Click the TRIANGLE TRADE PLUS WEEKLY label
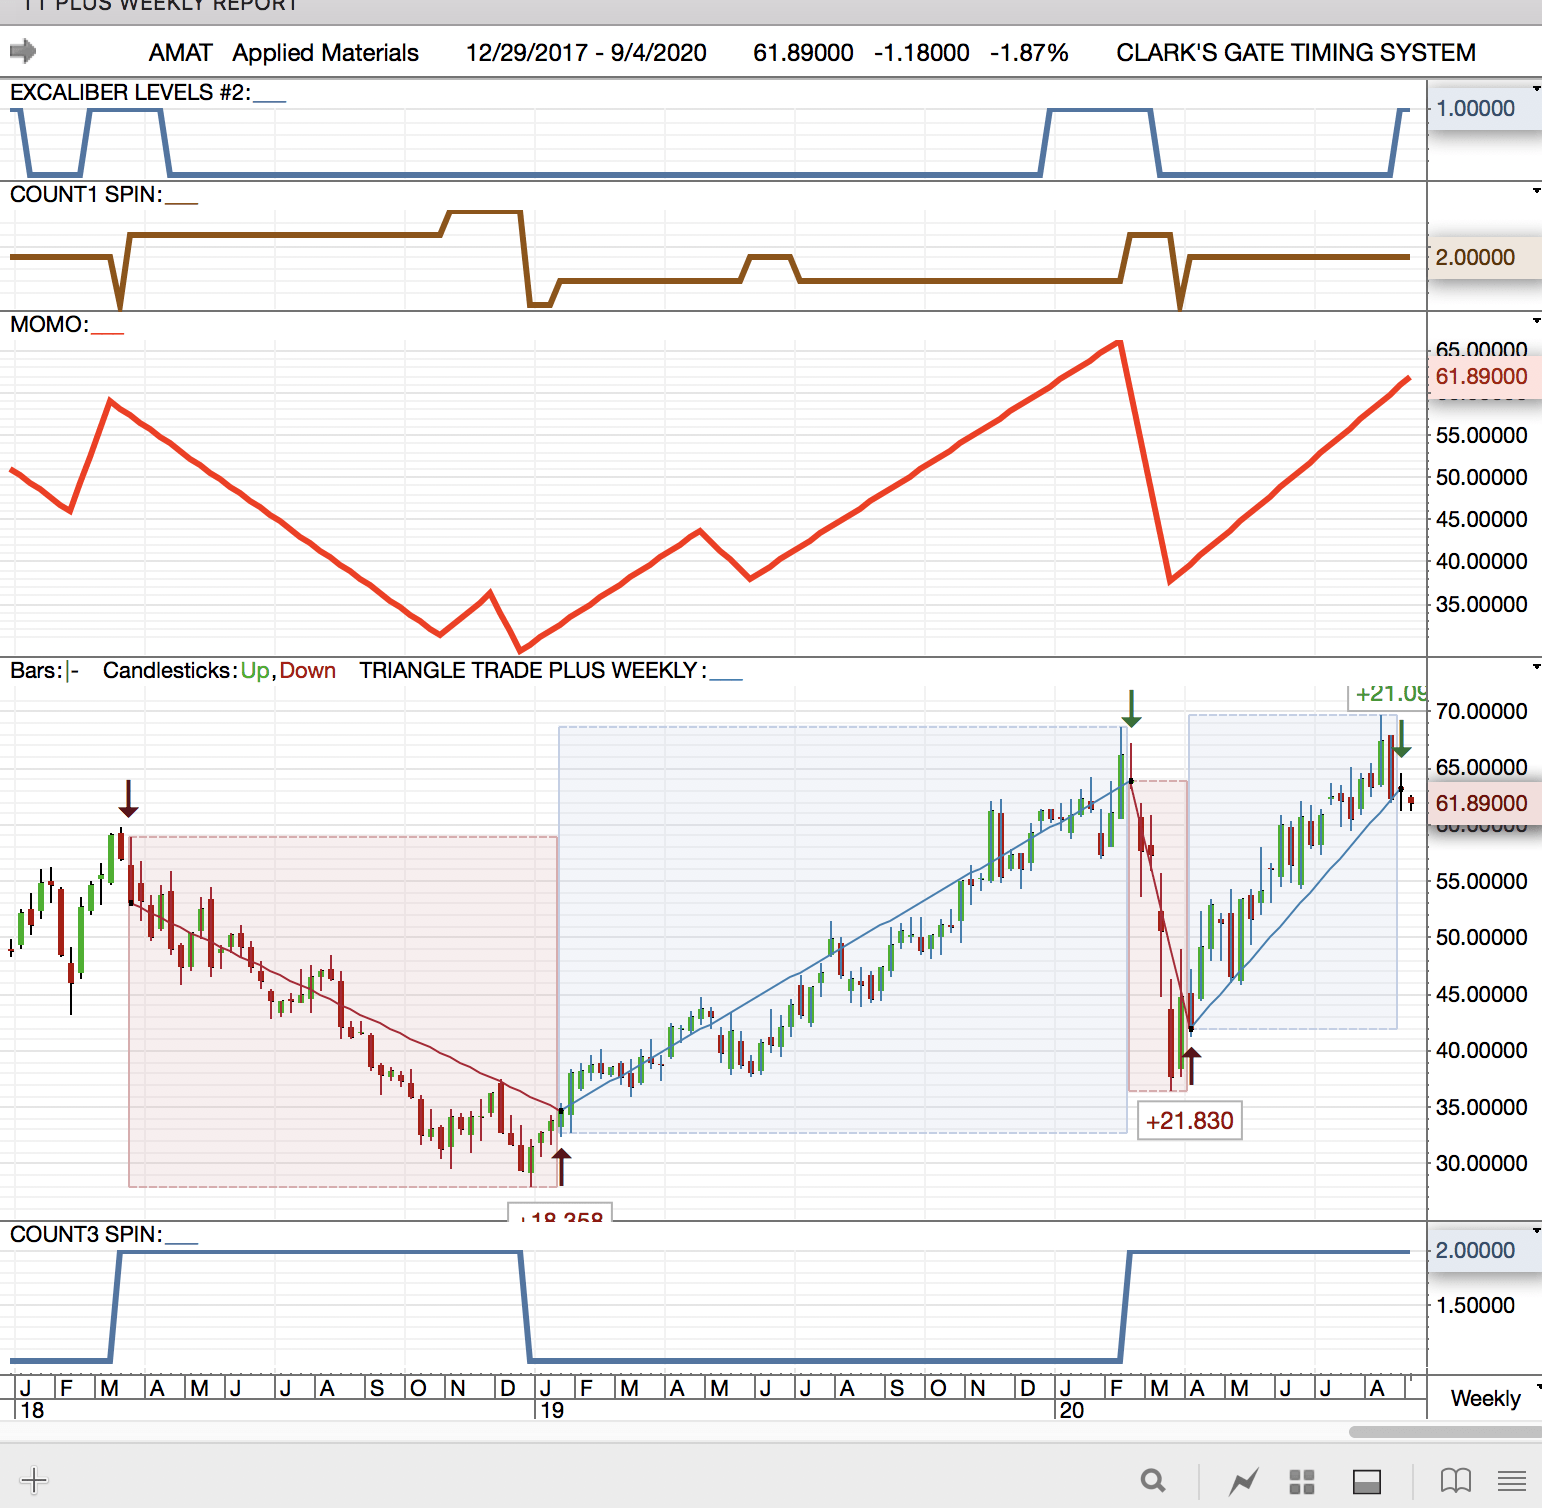Screen dimensions: 1542x1508 [x=532, y=670]
